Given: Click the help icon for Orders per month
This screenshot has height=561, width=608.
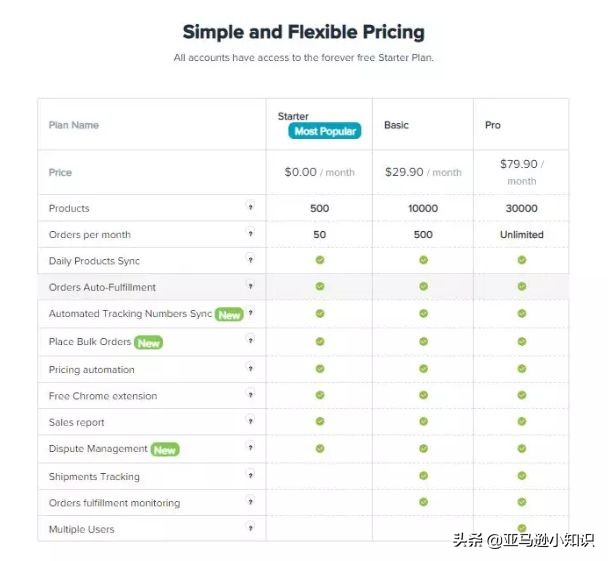Looking at the screenshot, I should 250,233.
